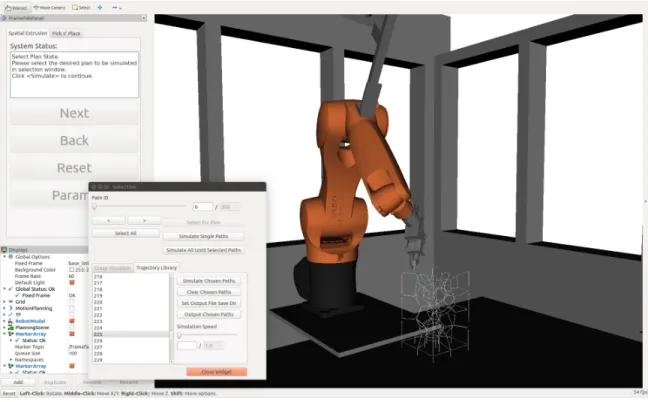Open the Grasp Visualizer tab

(112, 268)
